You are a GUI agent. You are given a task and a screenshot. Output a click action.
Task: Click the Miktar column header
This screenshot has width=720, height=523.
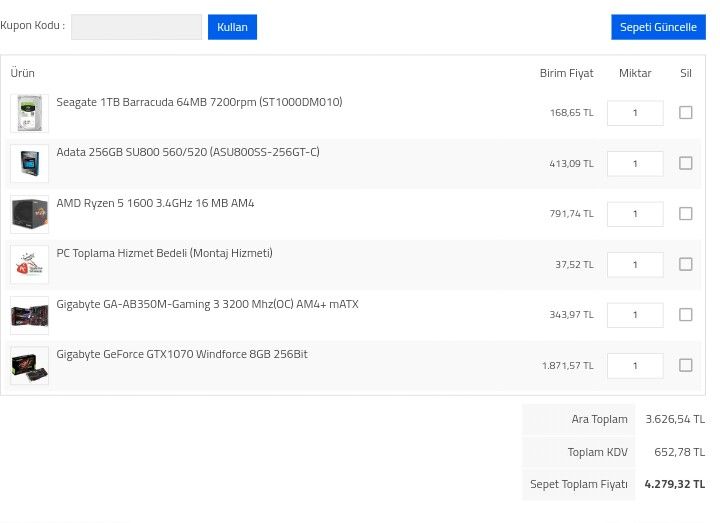pos(635,73)
